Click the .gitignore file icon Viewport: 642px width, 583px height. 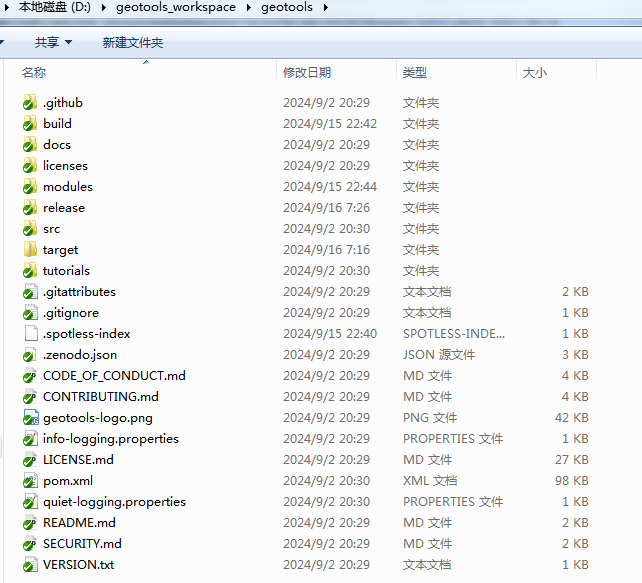click(x=30, y=312)
